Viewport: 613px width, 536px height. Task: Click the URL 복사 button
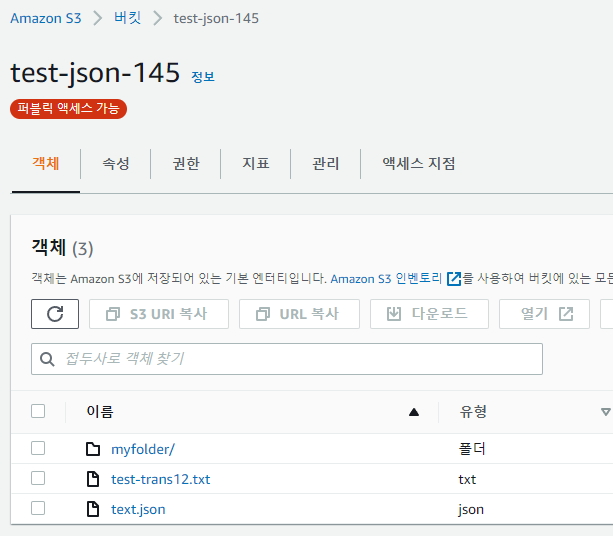pyautogui.click(x=299, y=314)
